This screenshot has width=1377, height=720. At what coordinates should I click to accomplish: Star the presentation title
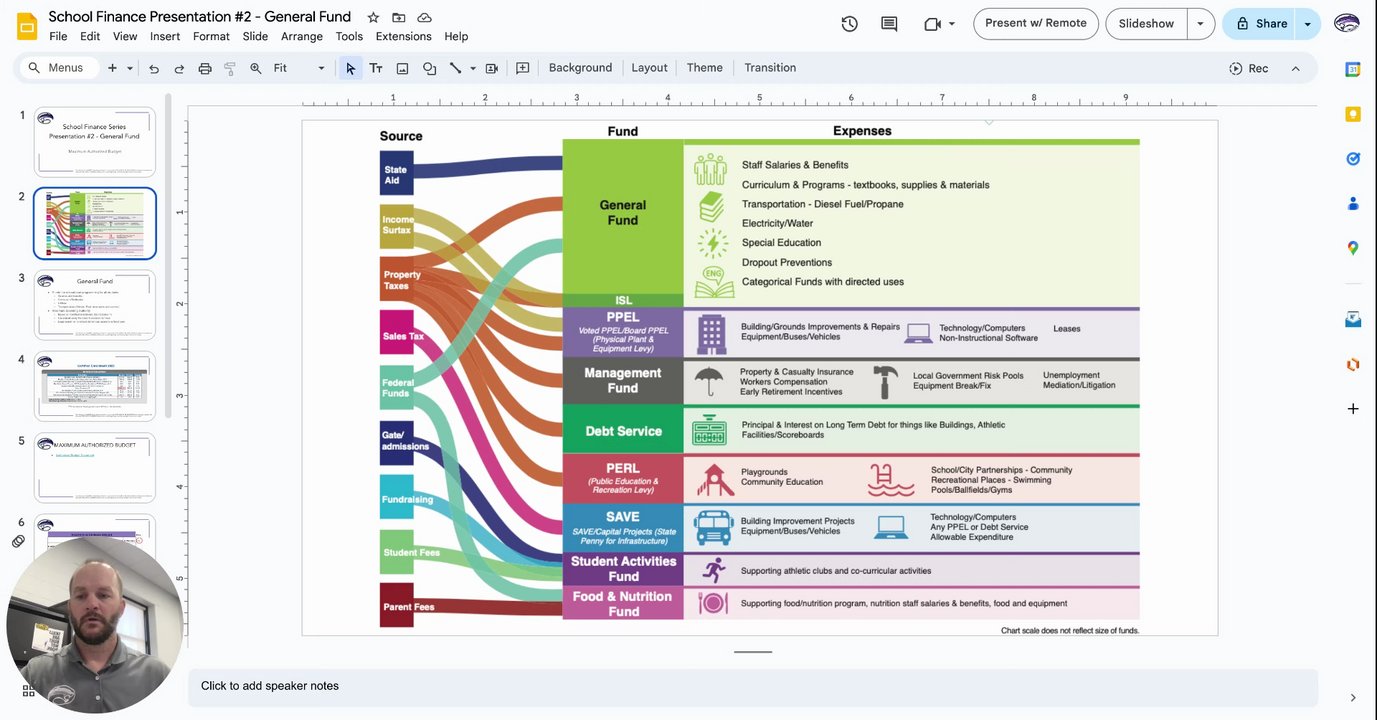pos(373,17)
